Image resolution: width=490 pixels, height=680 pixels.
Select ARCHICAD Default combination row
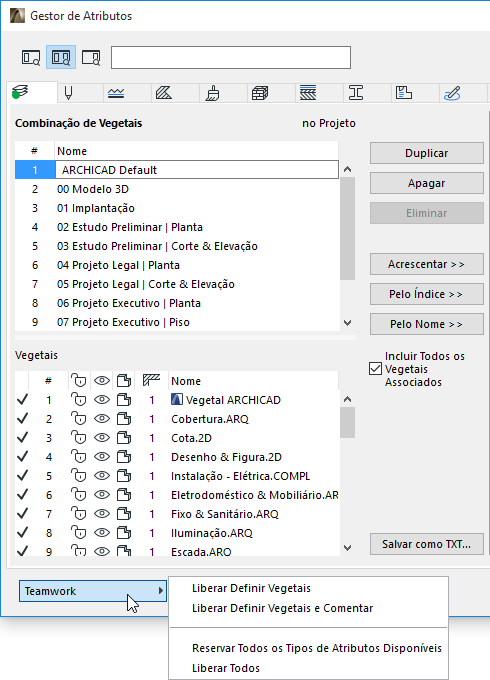(177, 170)
